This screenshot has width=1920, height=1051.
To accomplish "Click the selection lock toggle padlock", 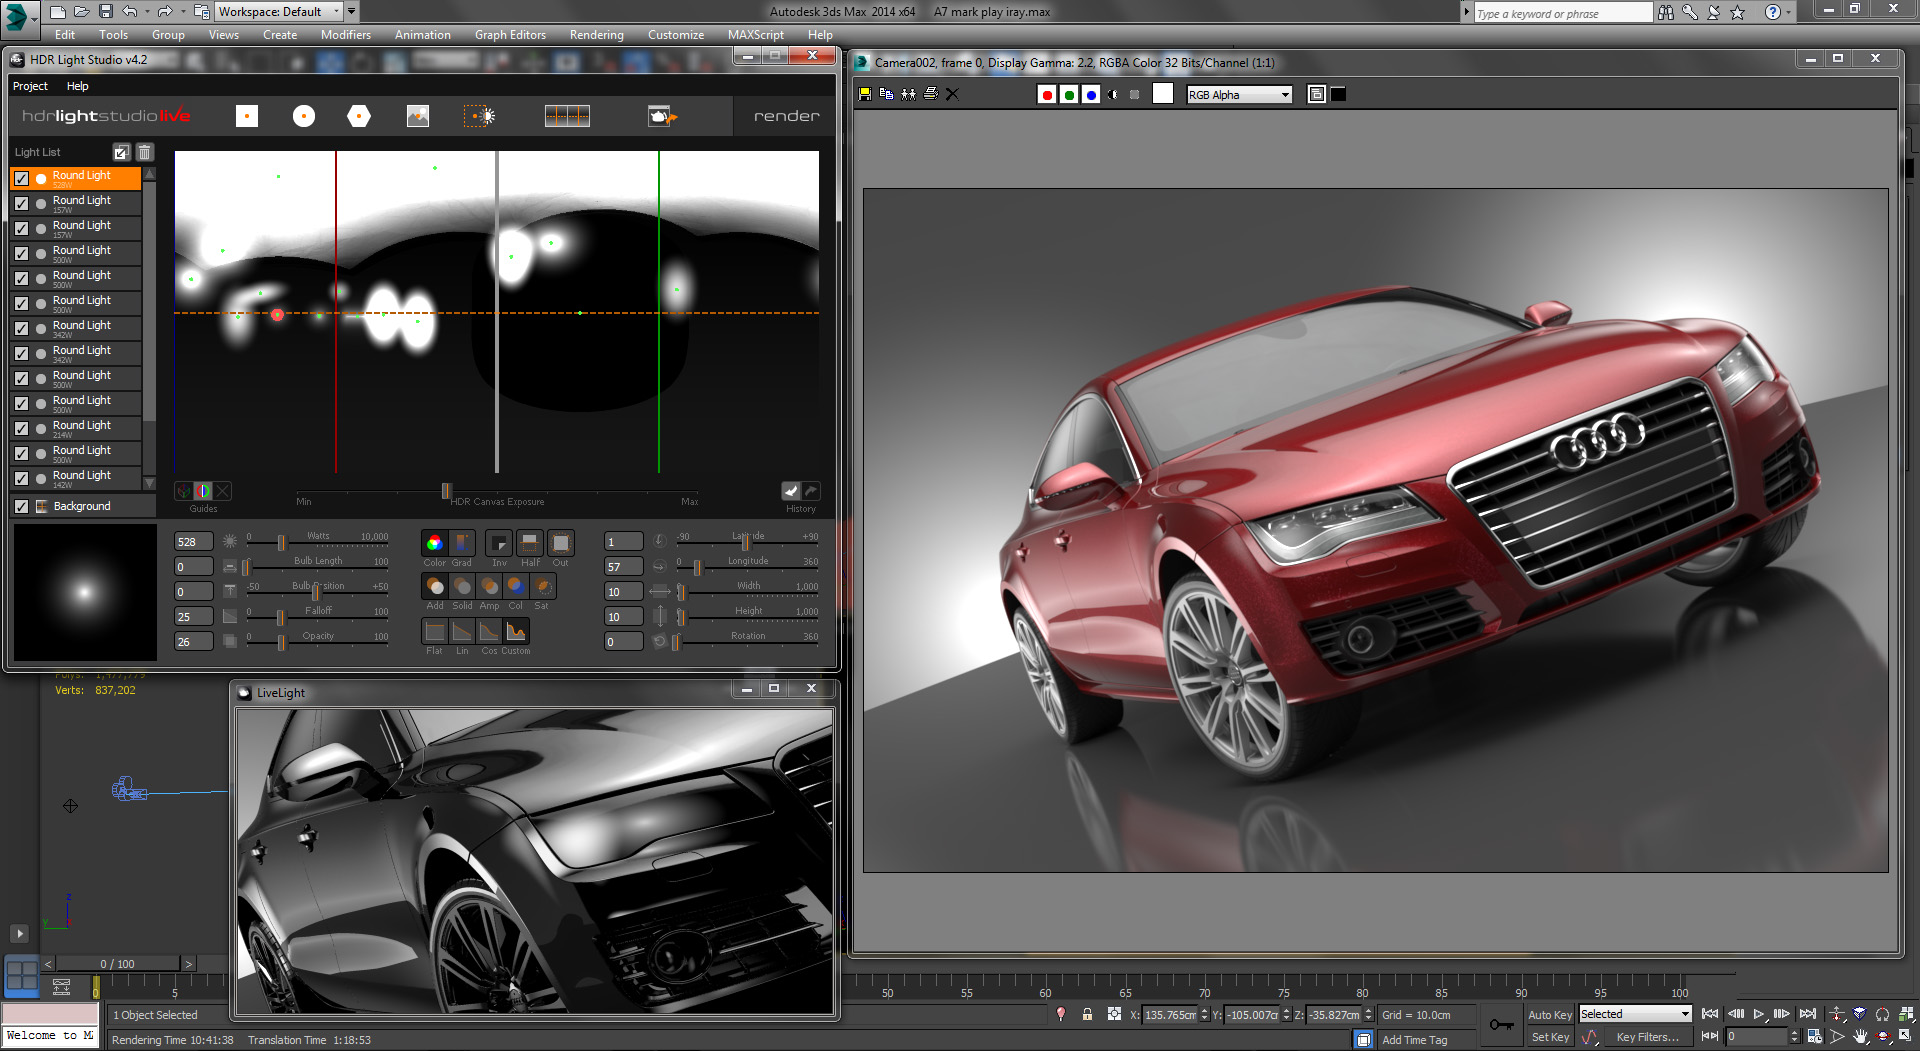I will 1087,1014.
